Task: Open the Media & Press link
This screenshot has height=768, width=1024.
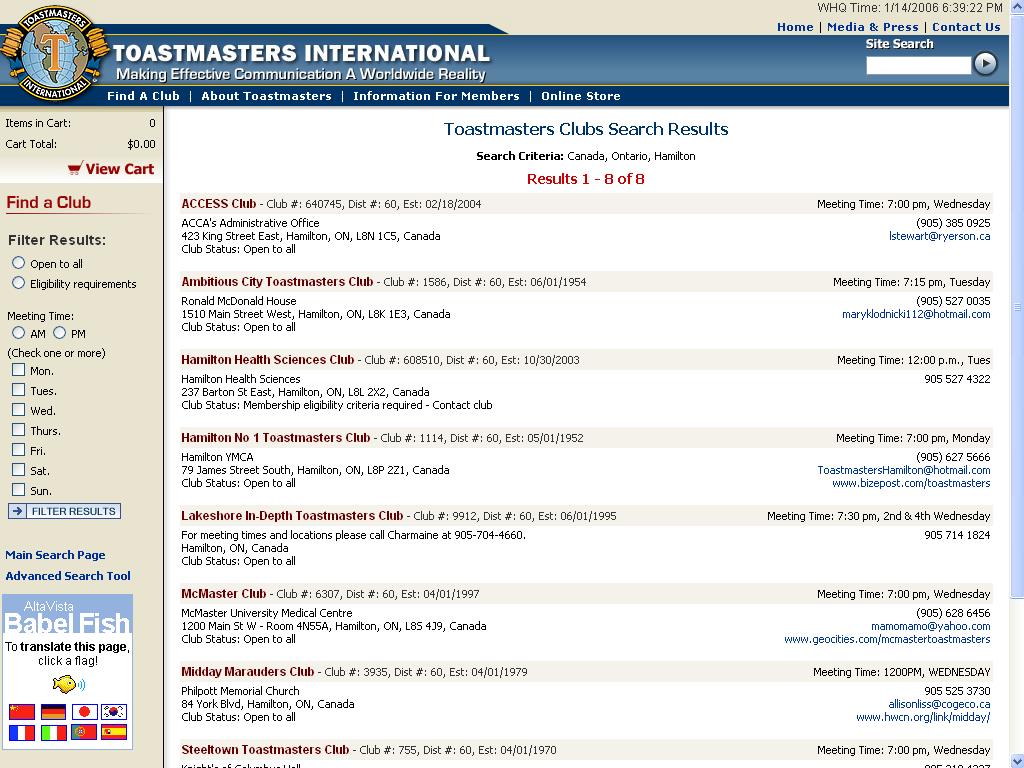Action: coord(872,27)
